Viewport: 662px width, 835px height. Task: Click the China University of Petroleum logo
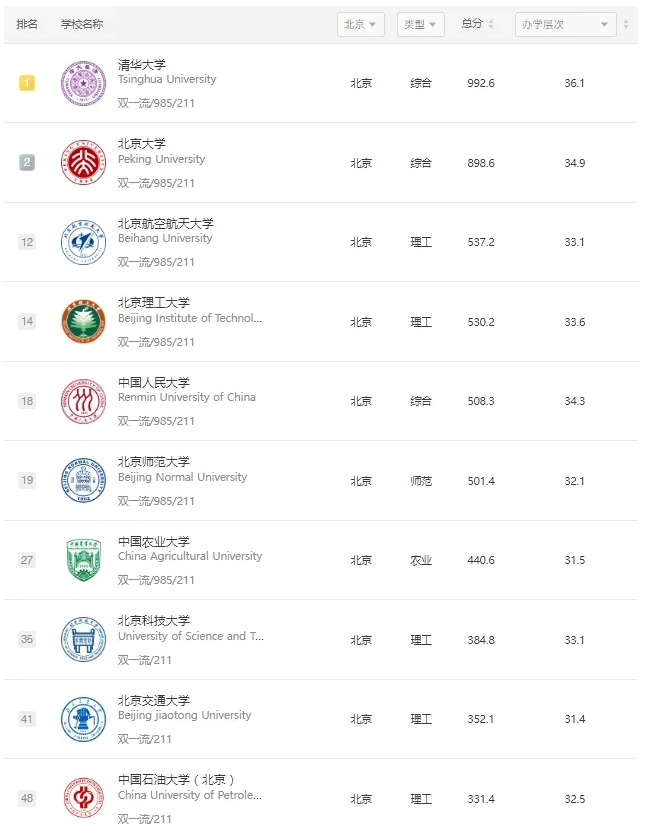pyautogui.click(x=83, y=798)
